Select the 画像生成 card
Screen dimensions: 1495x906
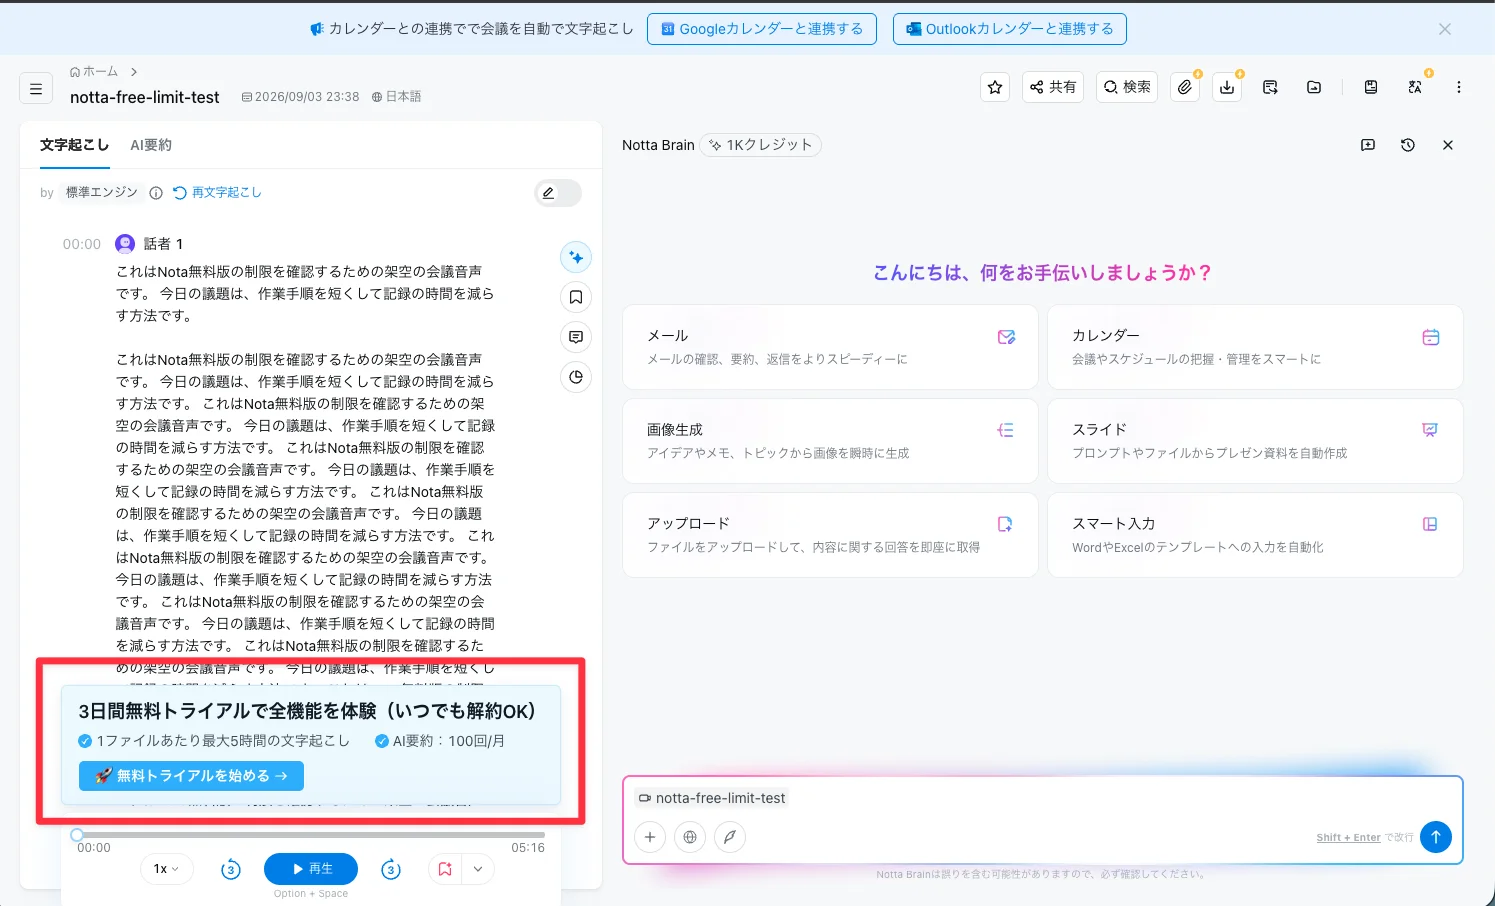830,441
